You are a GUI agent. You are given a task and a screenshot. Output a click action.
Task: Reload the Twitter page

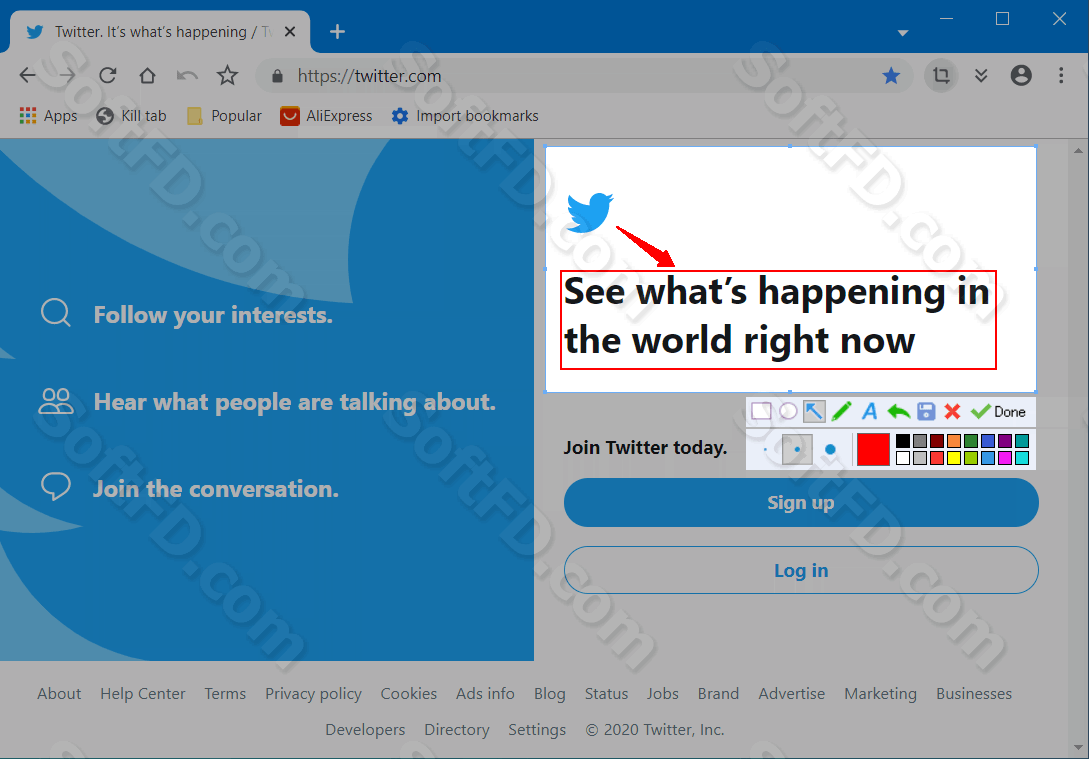(x=108, y=75)
